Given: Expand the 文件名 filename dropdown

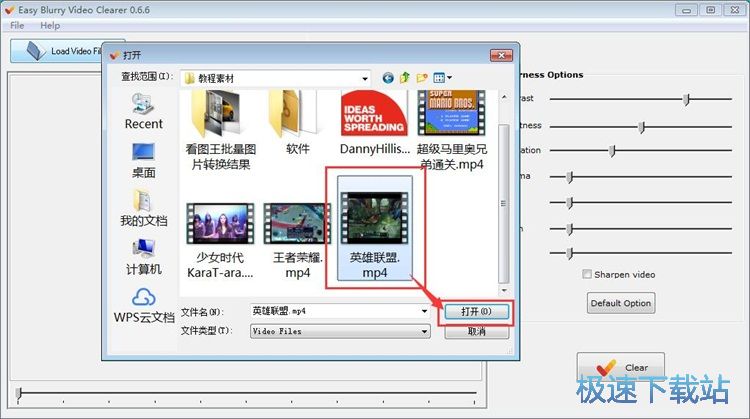Looking at the screenshot, I should [x=425, y=311].
